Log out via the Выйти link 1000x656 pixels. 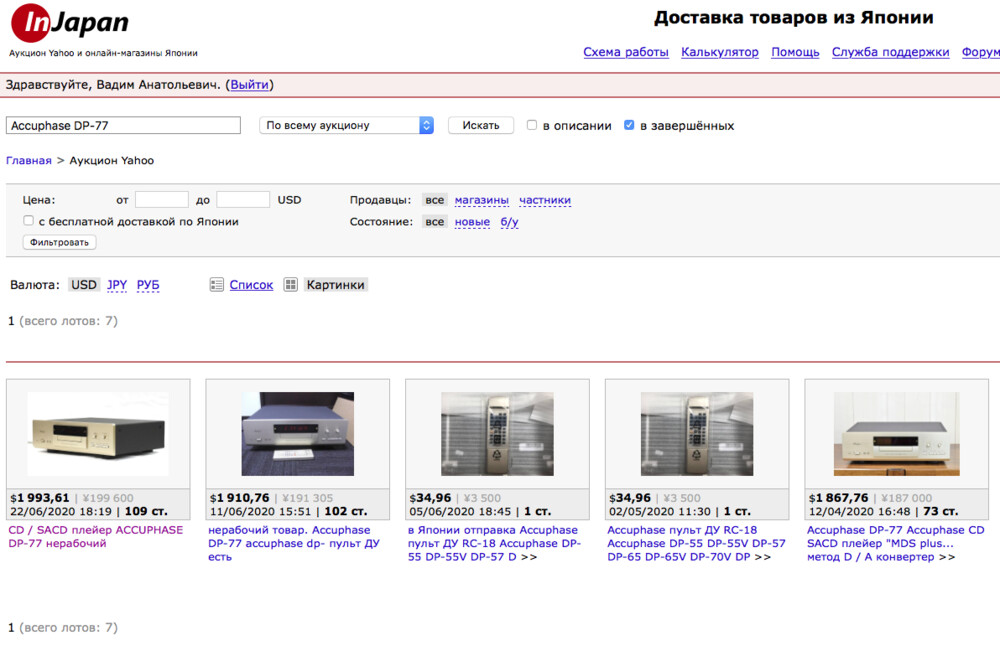coord(249,84)
